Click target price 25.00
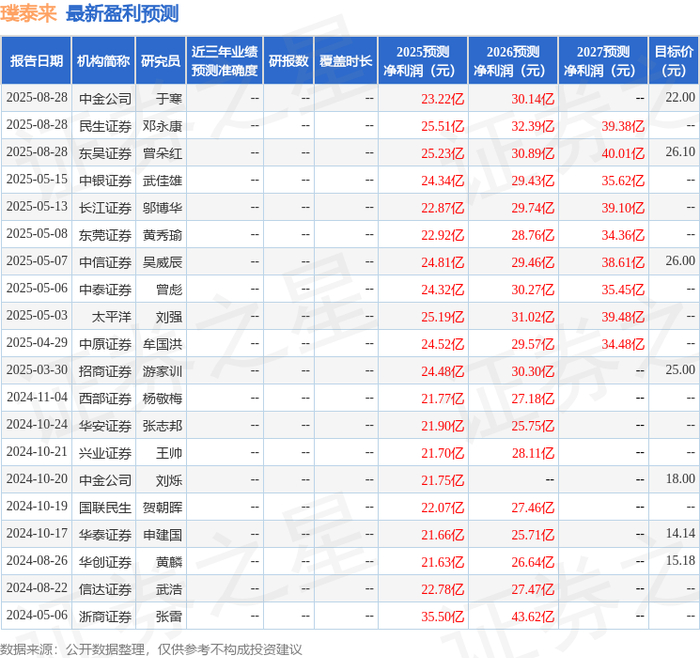The image size is (700, 658). click(680, 370)
